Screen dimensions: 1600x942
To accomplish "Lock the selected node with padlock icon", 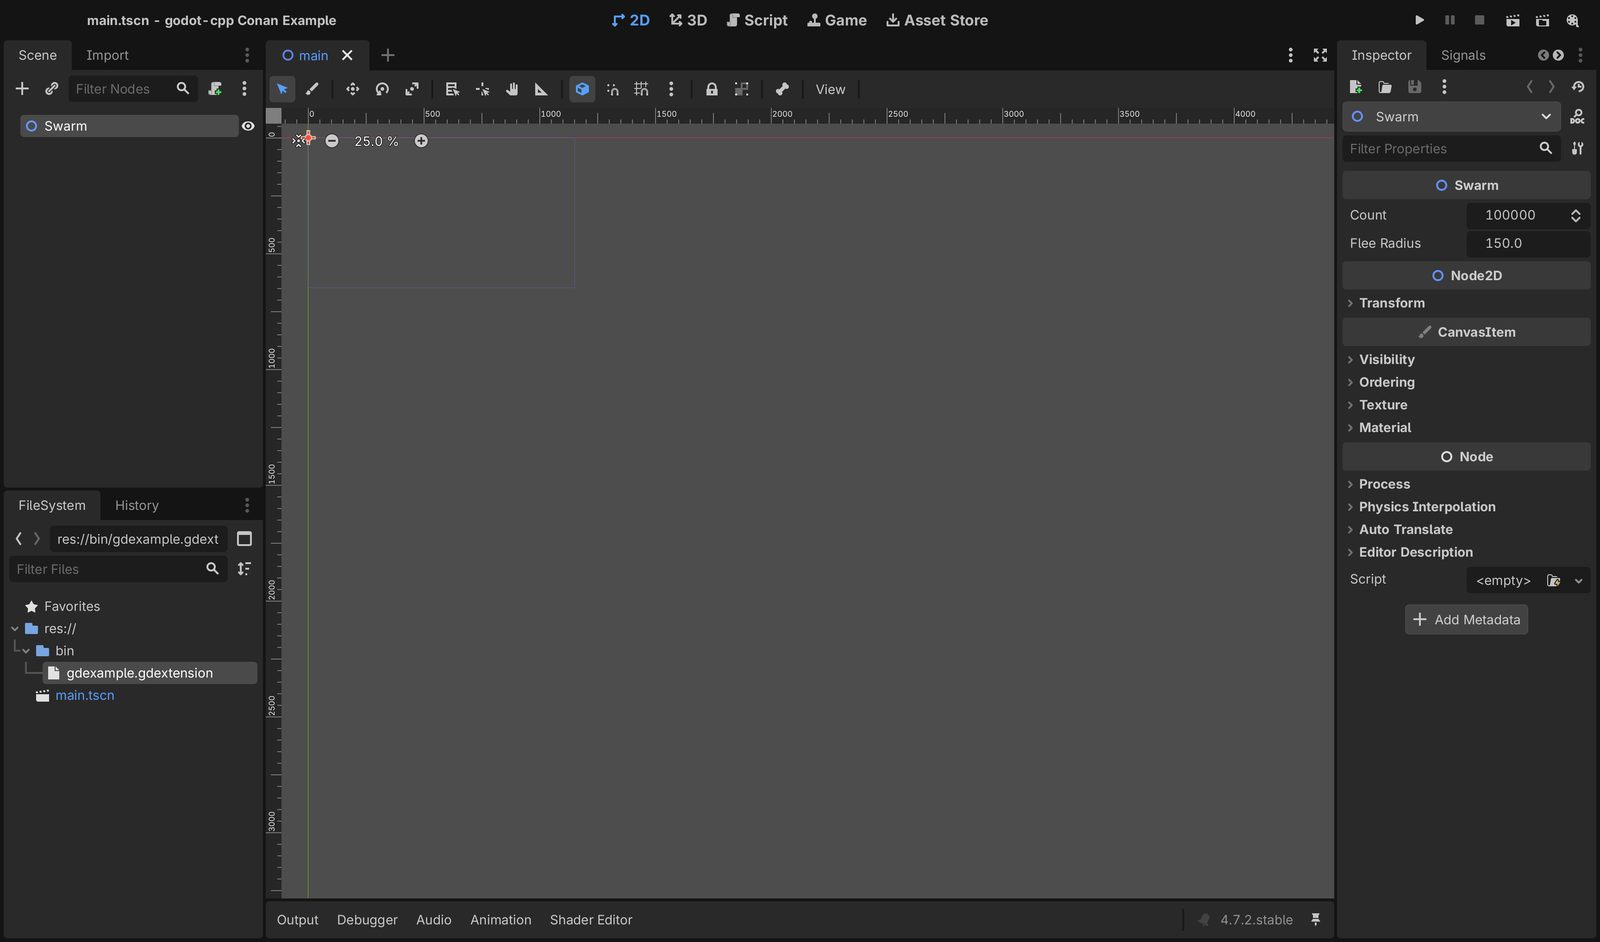I will tap(711, 89).
